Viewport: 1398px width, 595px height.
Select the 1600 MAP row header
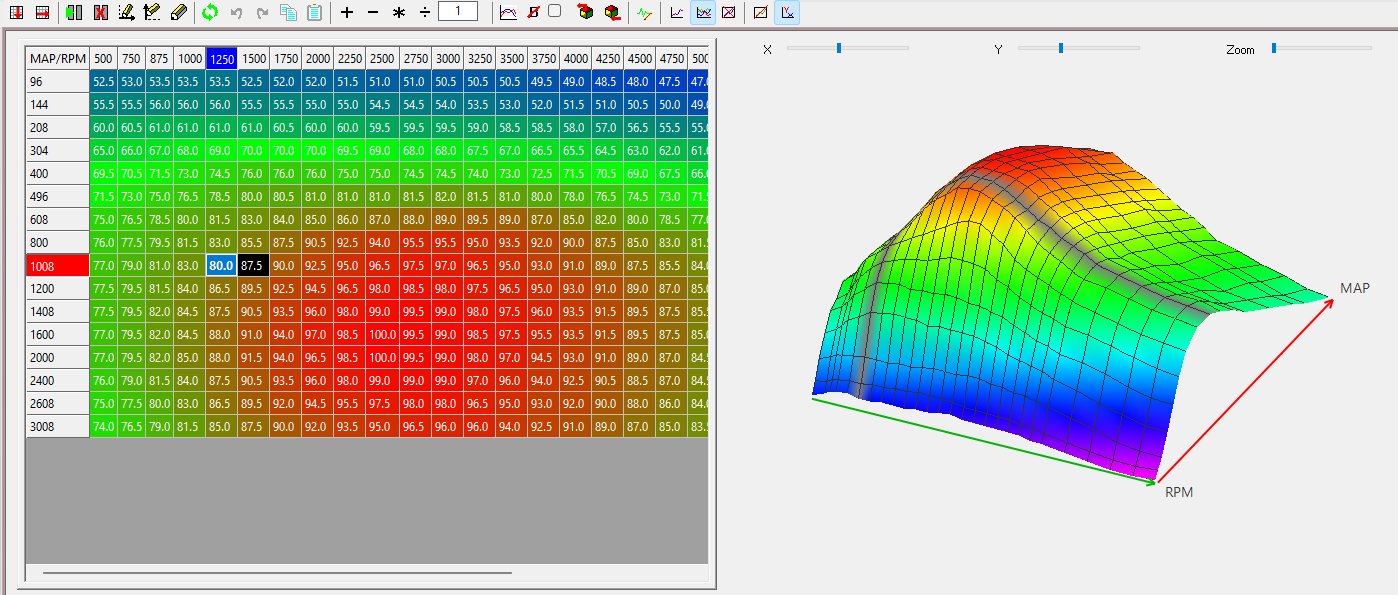pos(57,335)
